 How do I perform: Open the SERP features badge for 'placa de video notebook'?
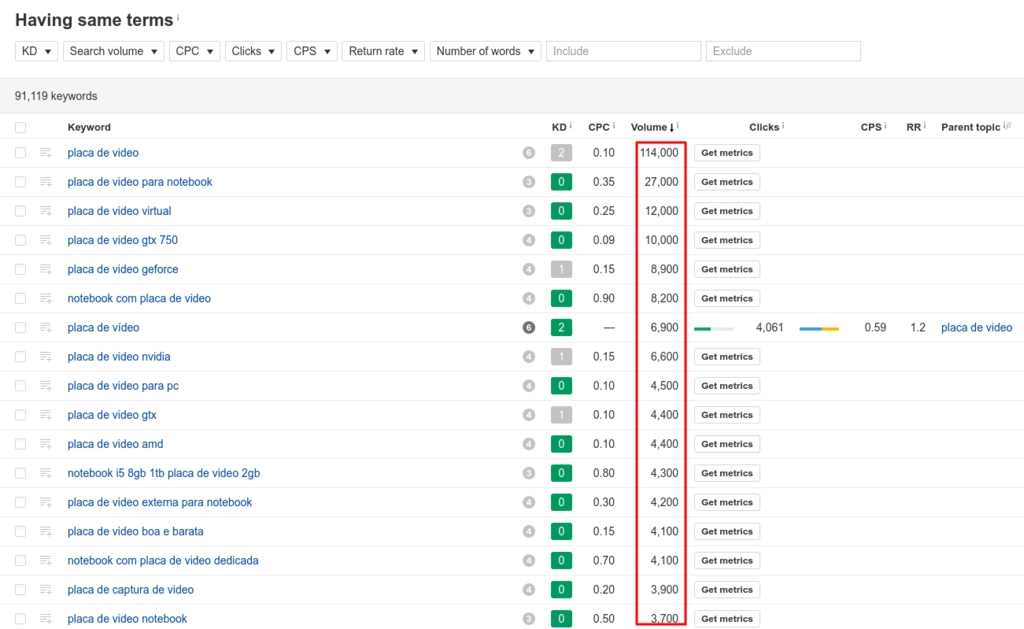(529, 619)
